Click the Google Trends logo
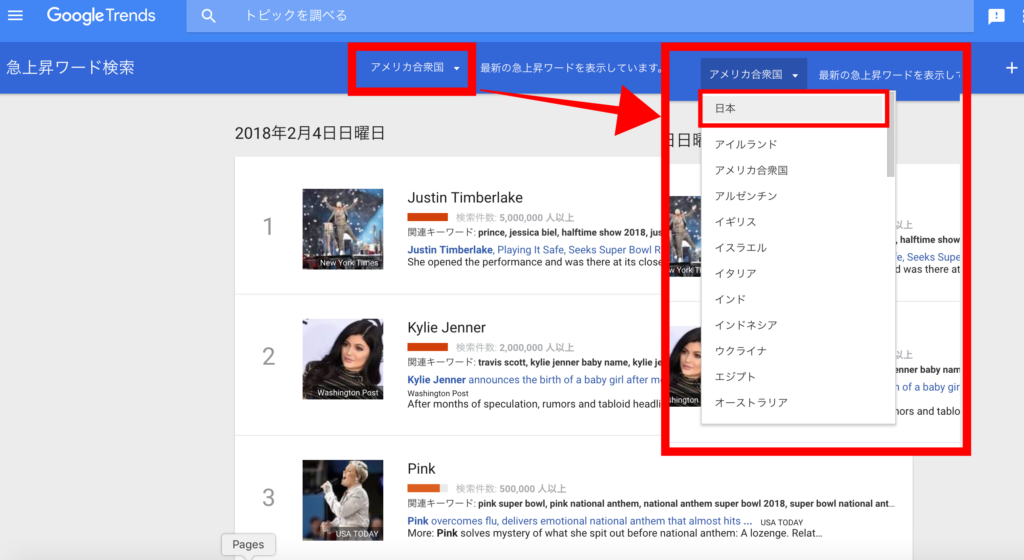Image resolution: width=1024 pixels, height=560 pixels. (x=101, y=15)
